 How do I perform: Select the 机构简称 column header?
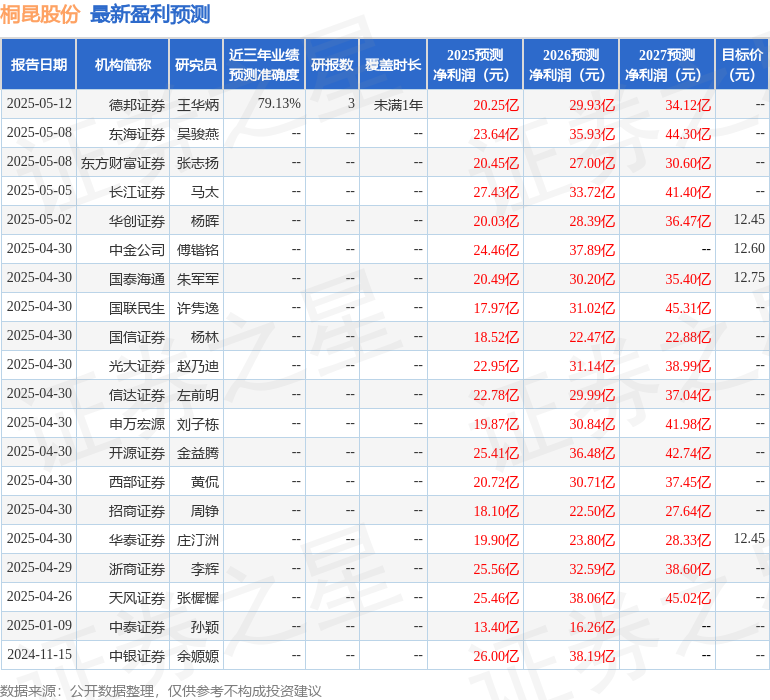[x=123, y=65]
